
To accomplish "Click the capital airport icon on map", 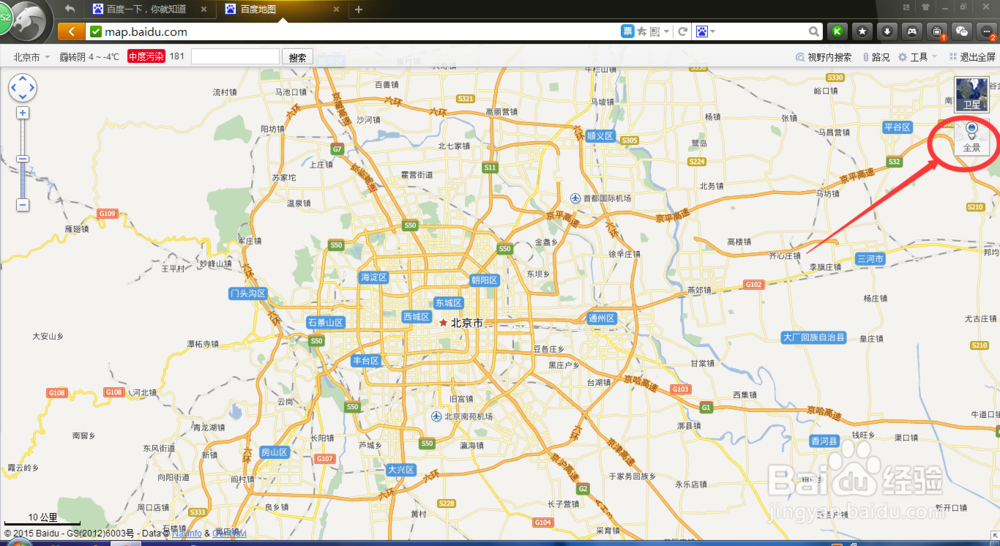I will (575, 198).
